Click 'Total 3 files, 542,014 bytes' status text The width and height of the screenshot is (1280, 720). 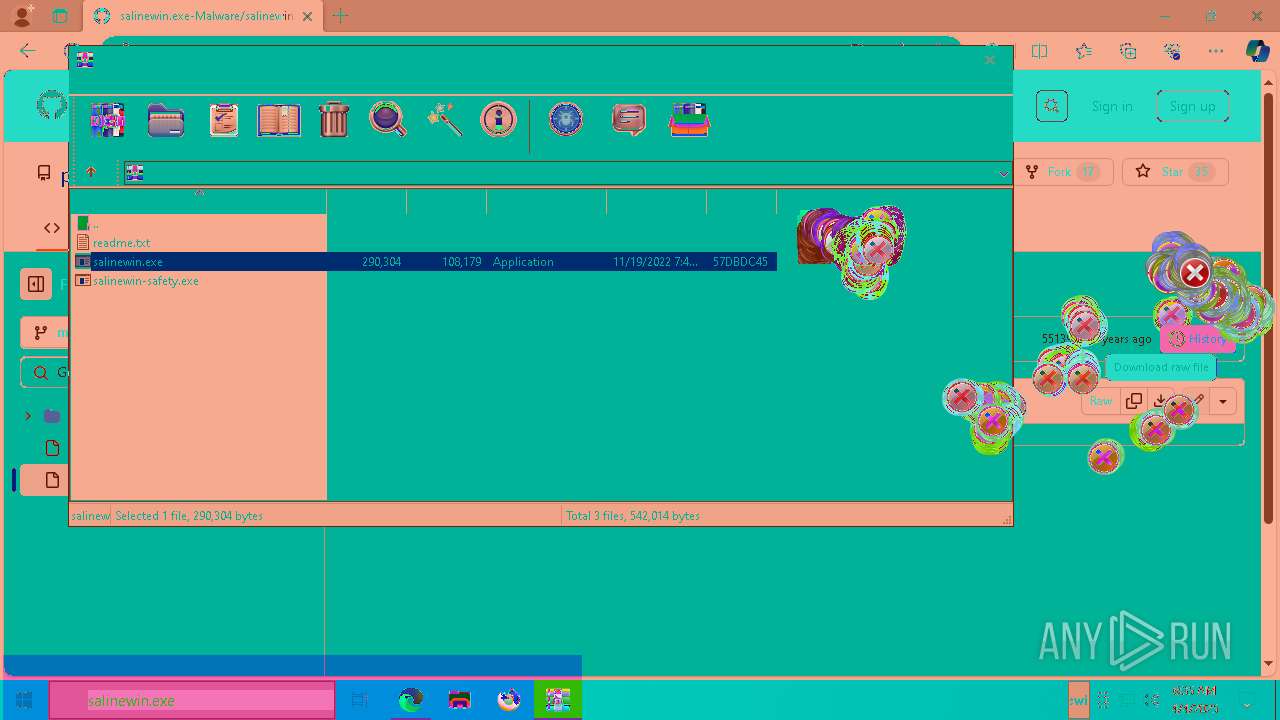point(633,516)
